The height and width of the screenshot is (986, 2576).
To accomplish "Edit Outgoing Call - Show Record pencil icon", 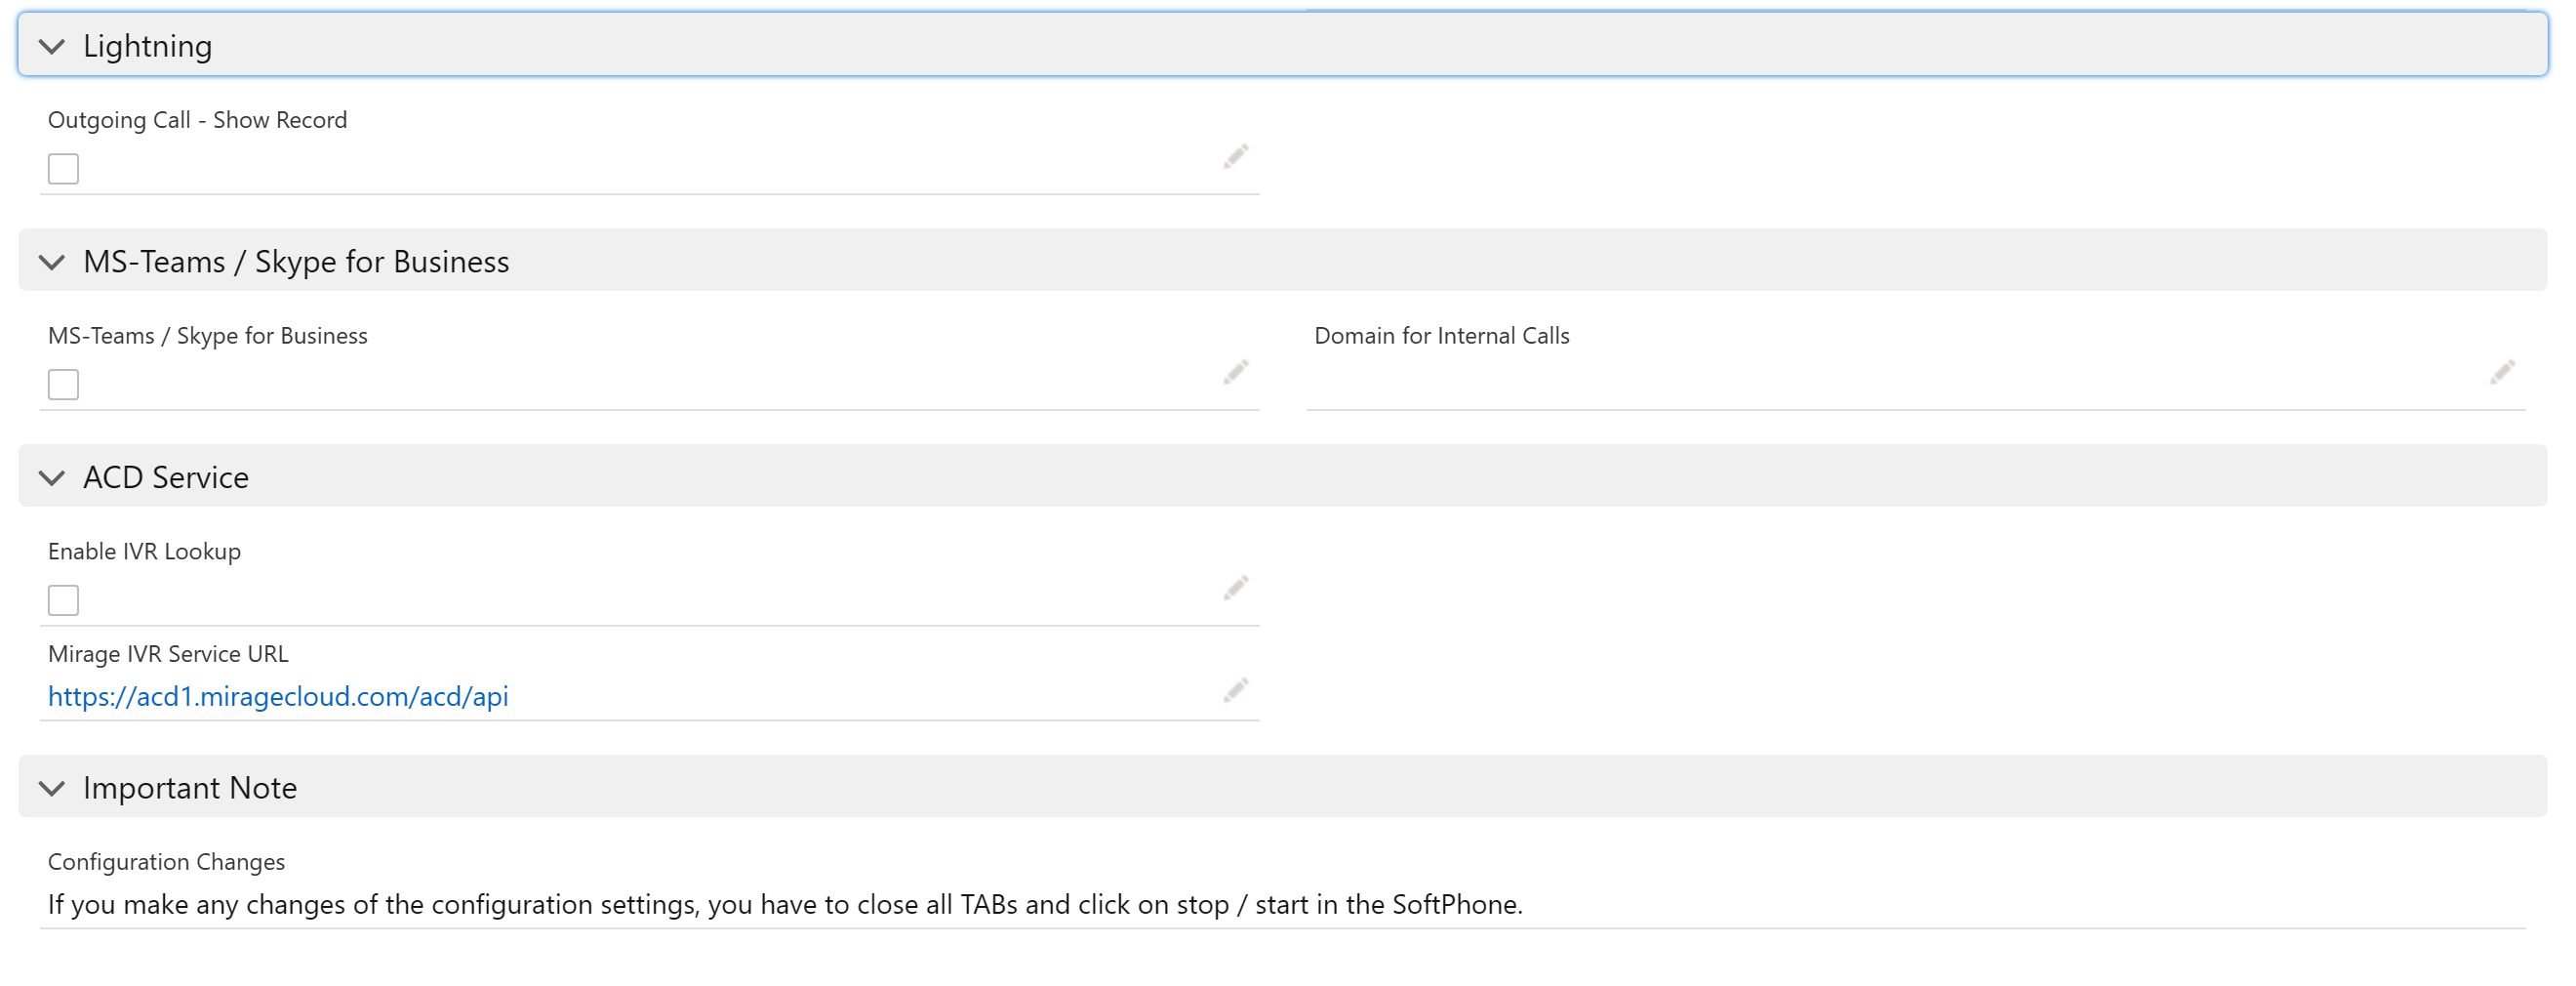I will coord(1236,157).
